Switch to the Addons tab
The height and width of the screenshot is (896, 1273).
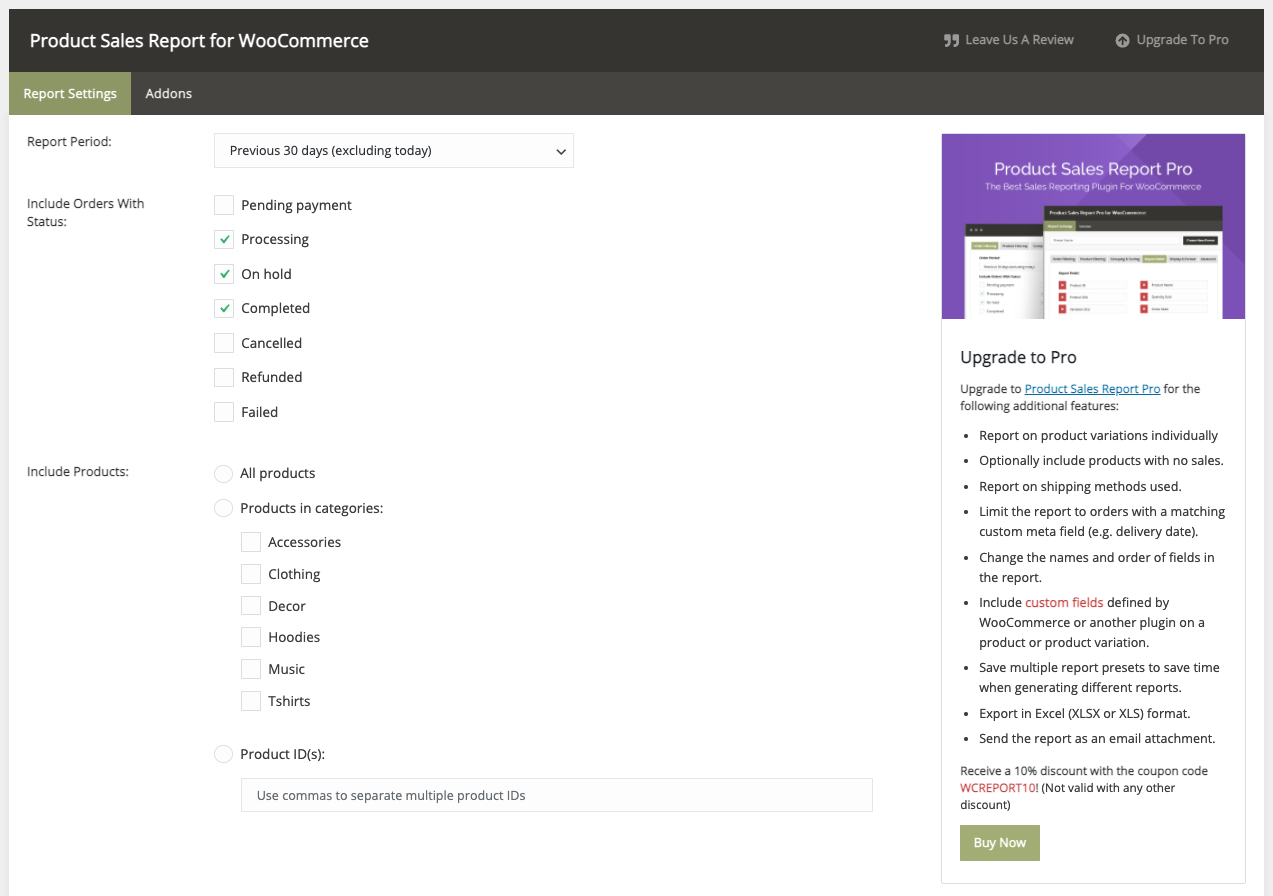[x=169, y=94]
